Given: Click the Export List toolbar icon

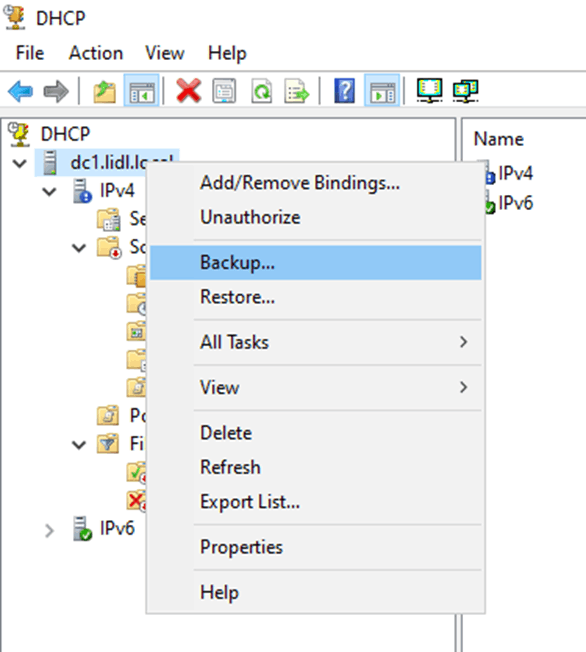Looking at the screenshot, I should 297,91.
